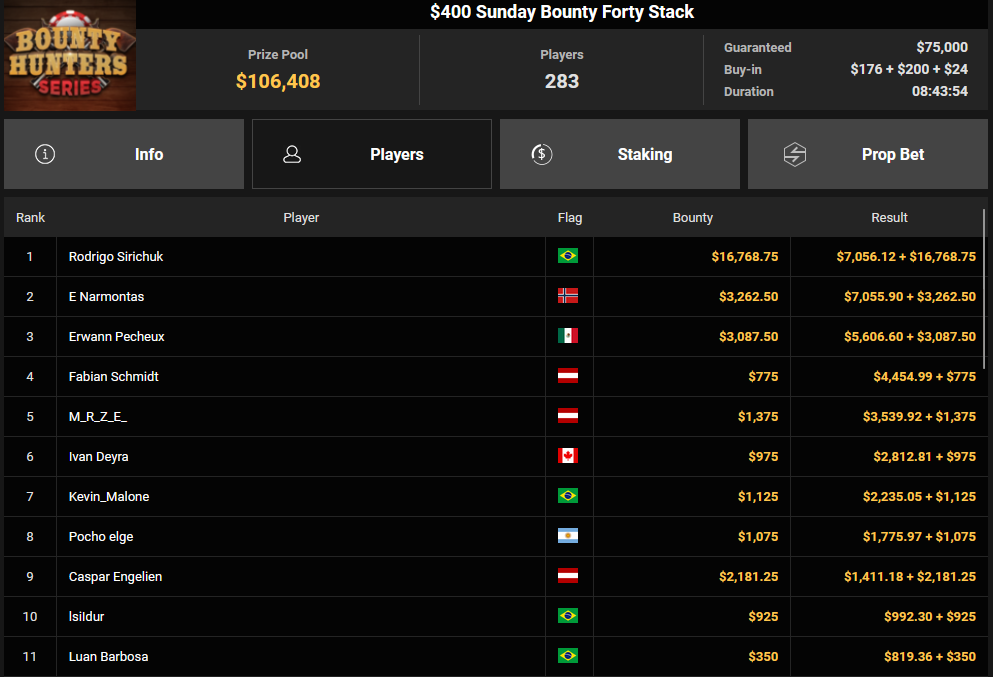Sort by the Player column header
Viewport: 993px width, 677px height.
point(301,217)
